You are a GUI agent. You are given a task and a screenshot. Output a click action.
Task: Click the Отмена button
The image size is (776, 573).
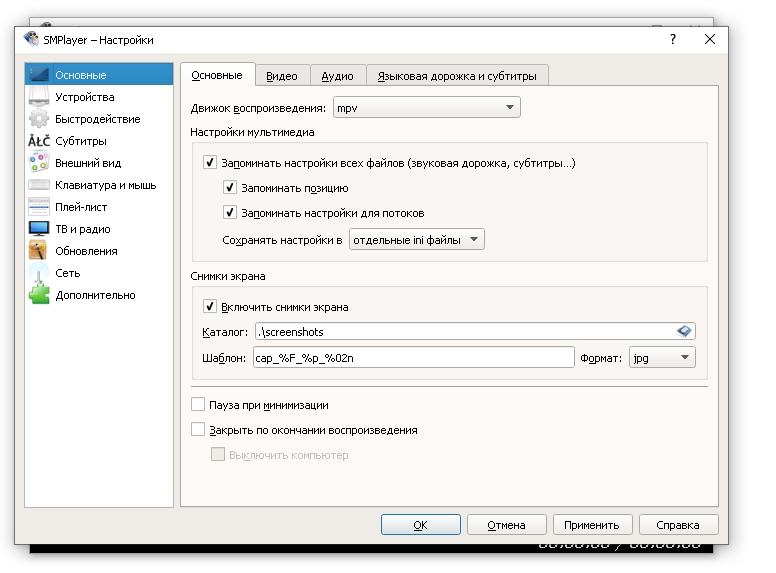506,525
